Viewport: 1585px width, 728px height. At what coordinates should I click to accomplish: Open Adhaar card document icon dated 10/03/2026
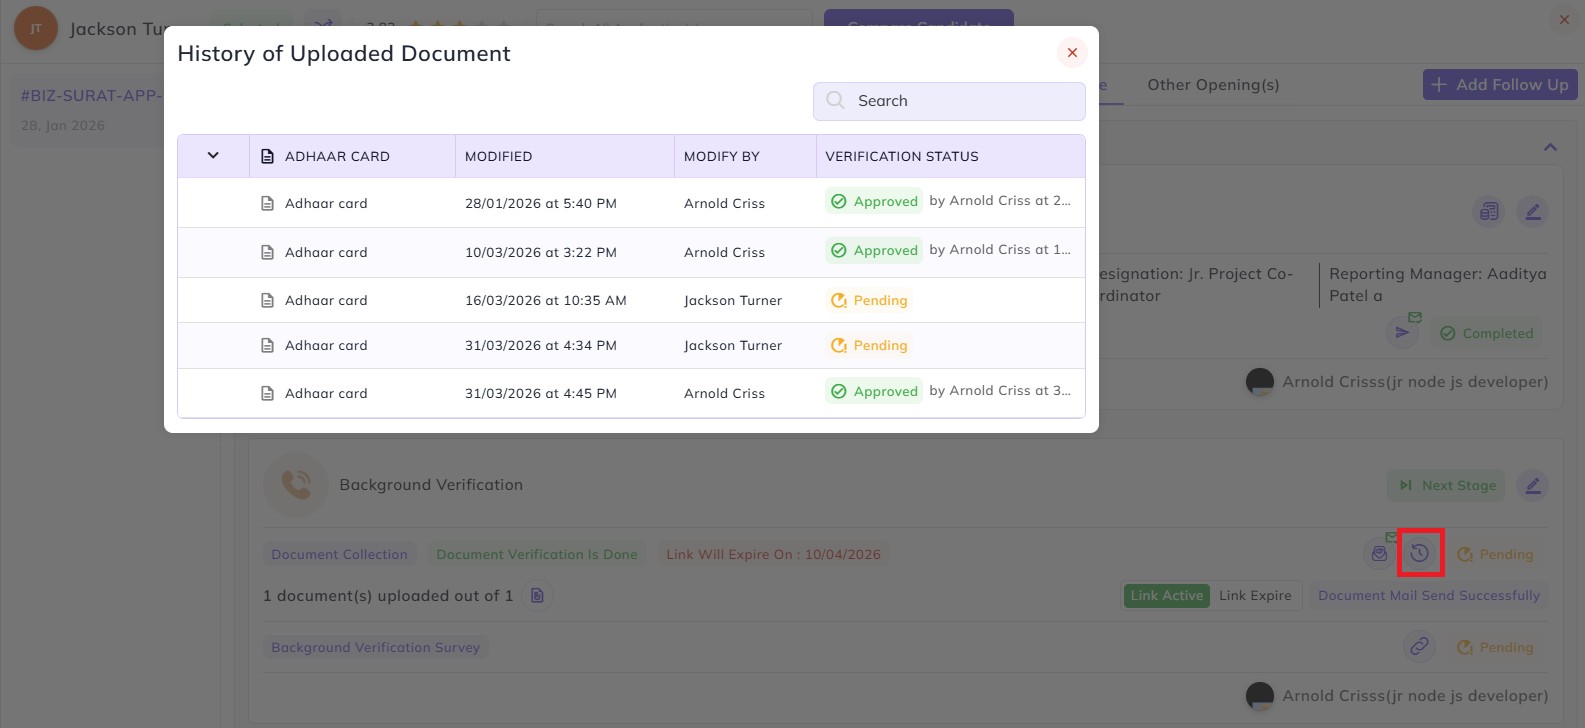pos(267,252)
